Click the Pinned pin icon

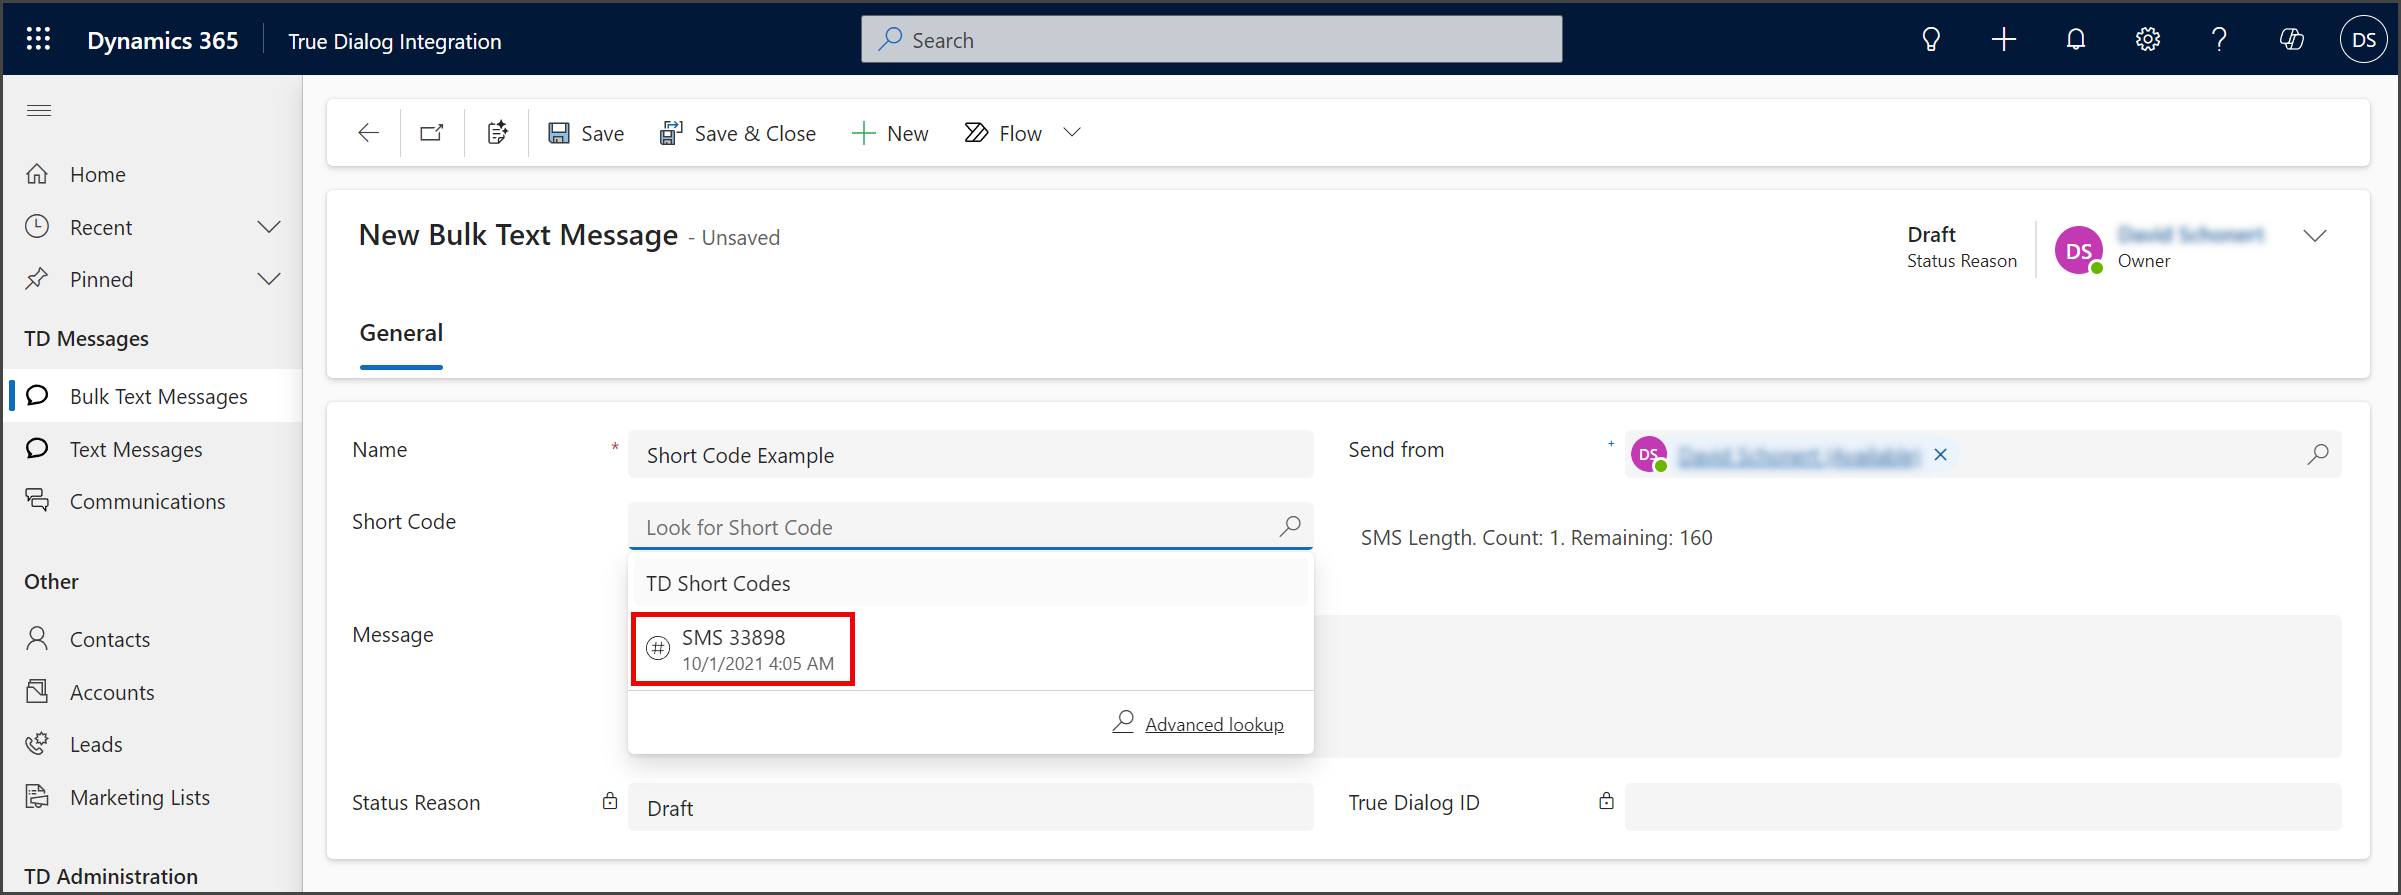[x=37, y=278]
